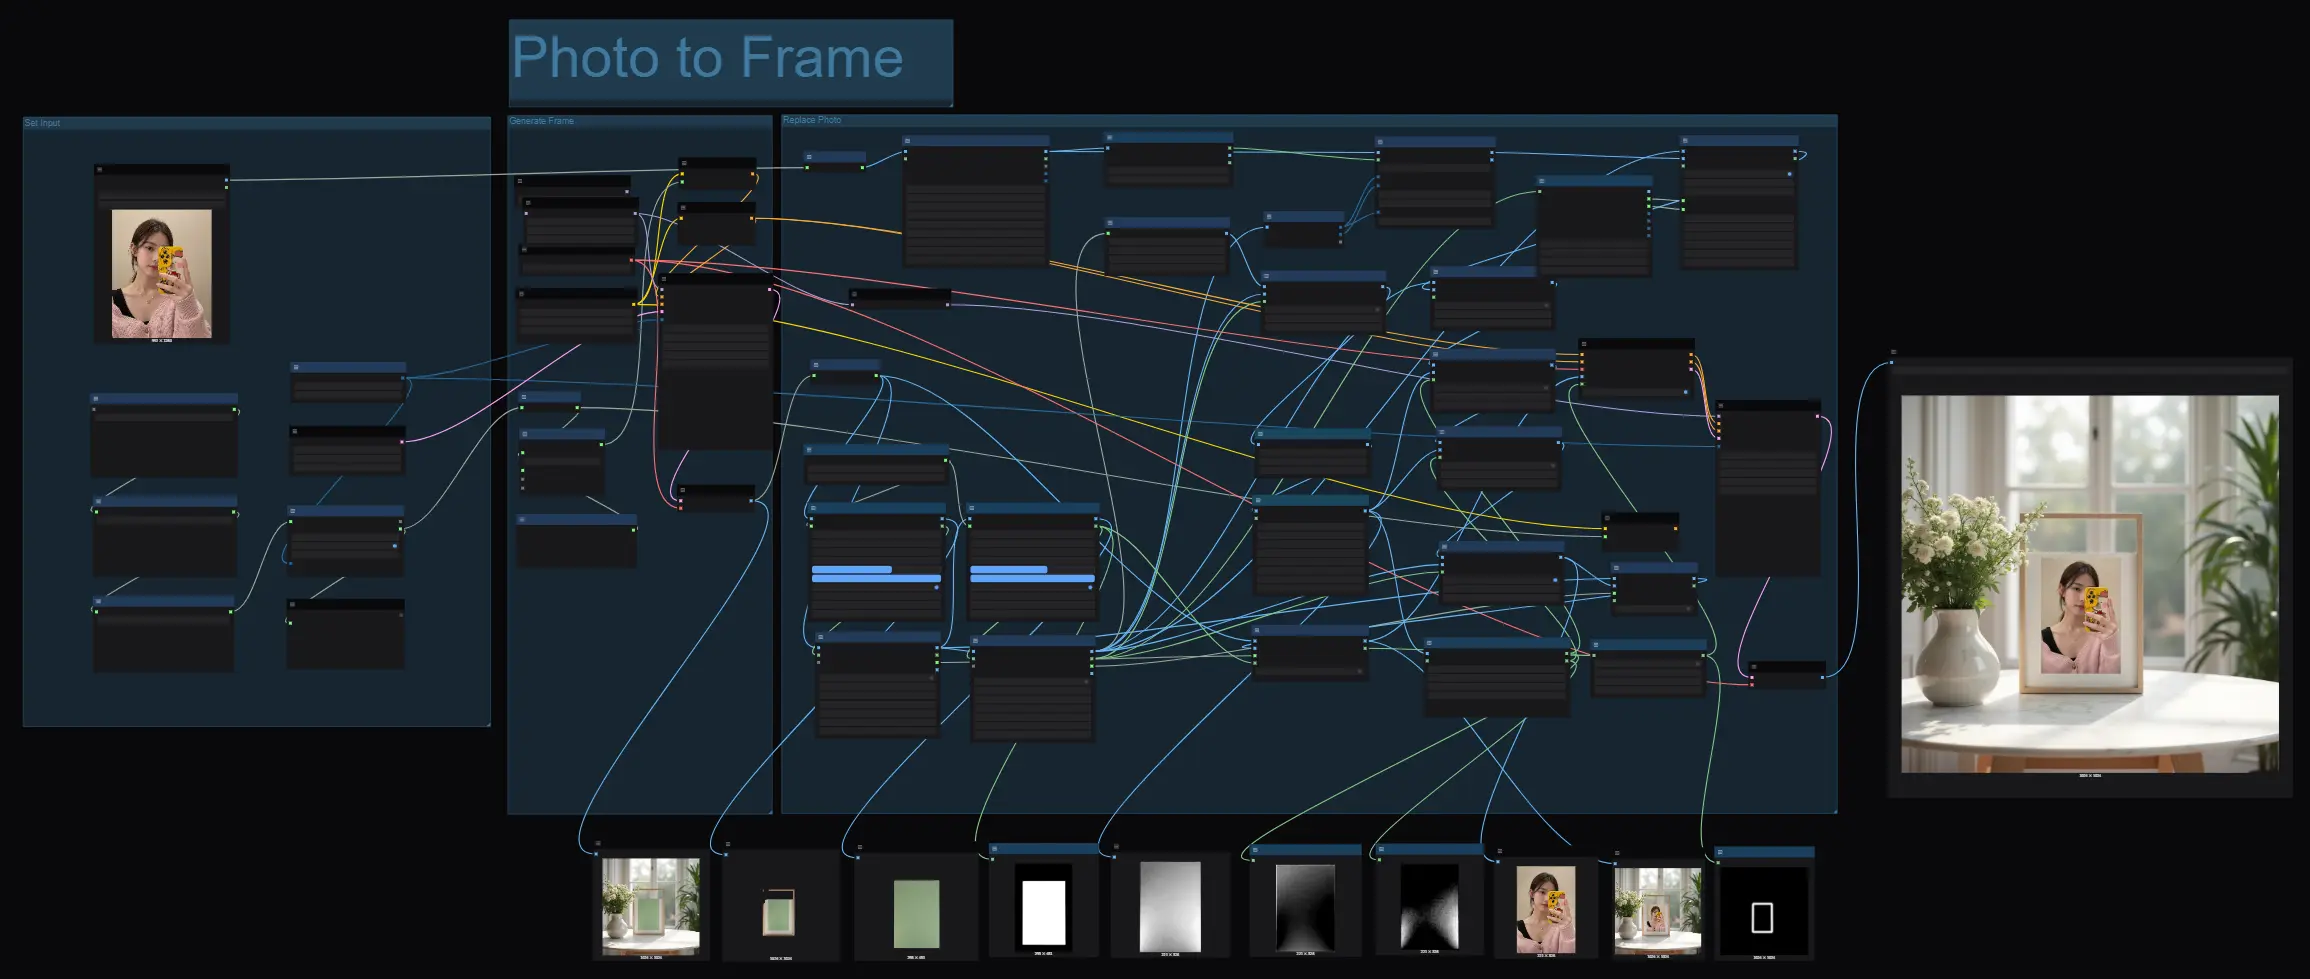Open the dark gradient with lighter bottom preview

[1305, 907]
